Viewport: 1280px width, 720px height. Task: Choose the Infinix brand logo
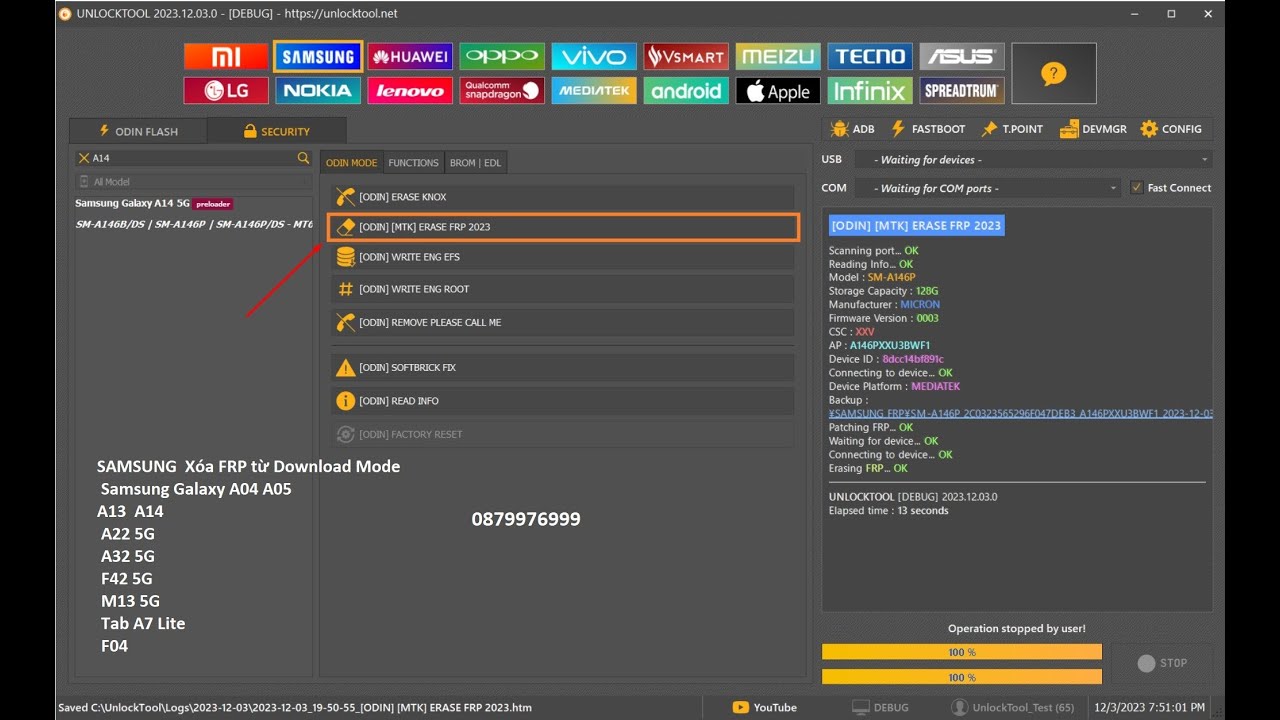click(x=870, y=91)
